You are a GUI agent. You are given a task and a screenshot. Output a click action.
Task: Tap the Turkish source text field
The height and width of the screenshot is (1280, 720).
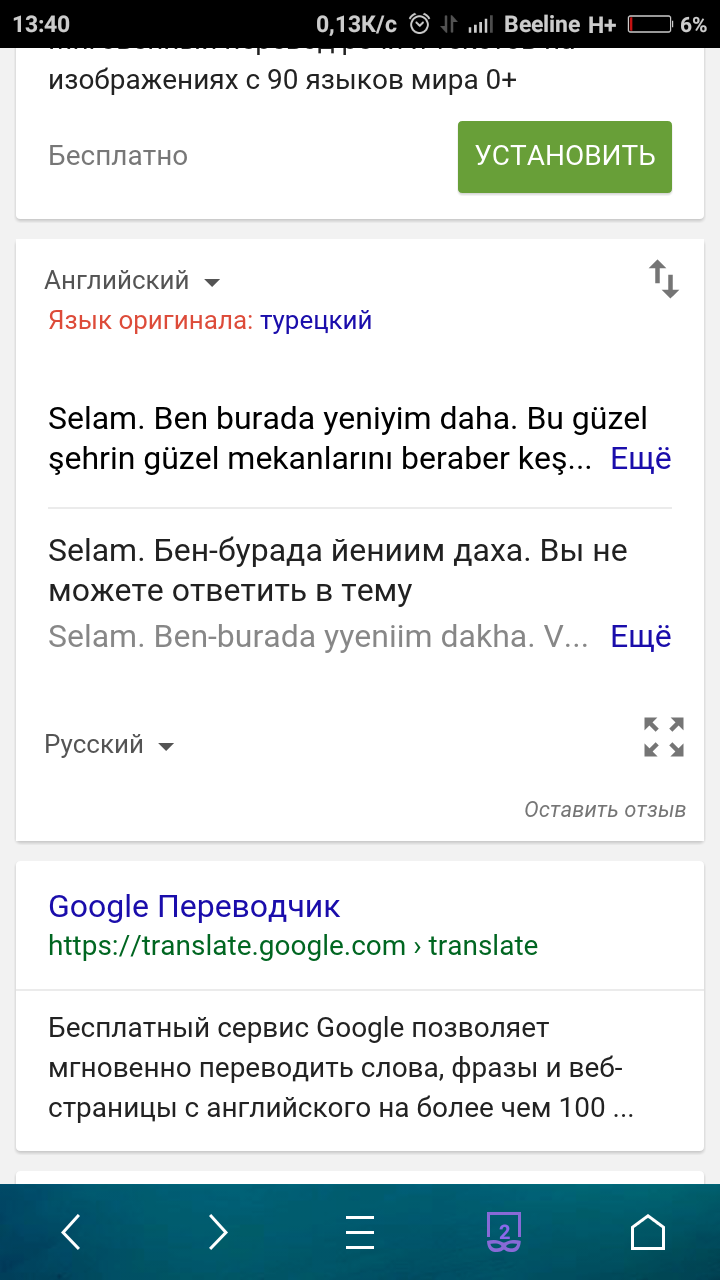[x=320, y=438]
